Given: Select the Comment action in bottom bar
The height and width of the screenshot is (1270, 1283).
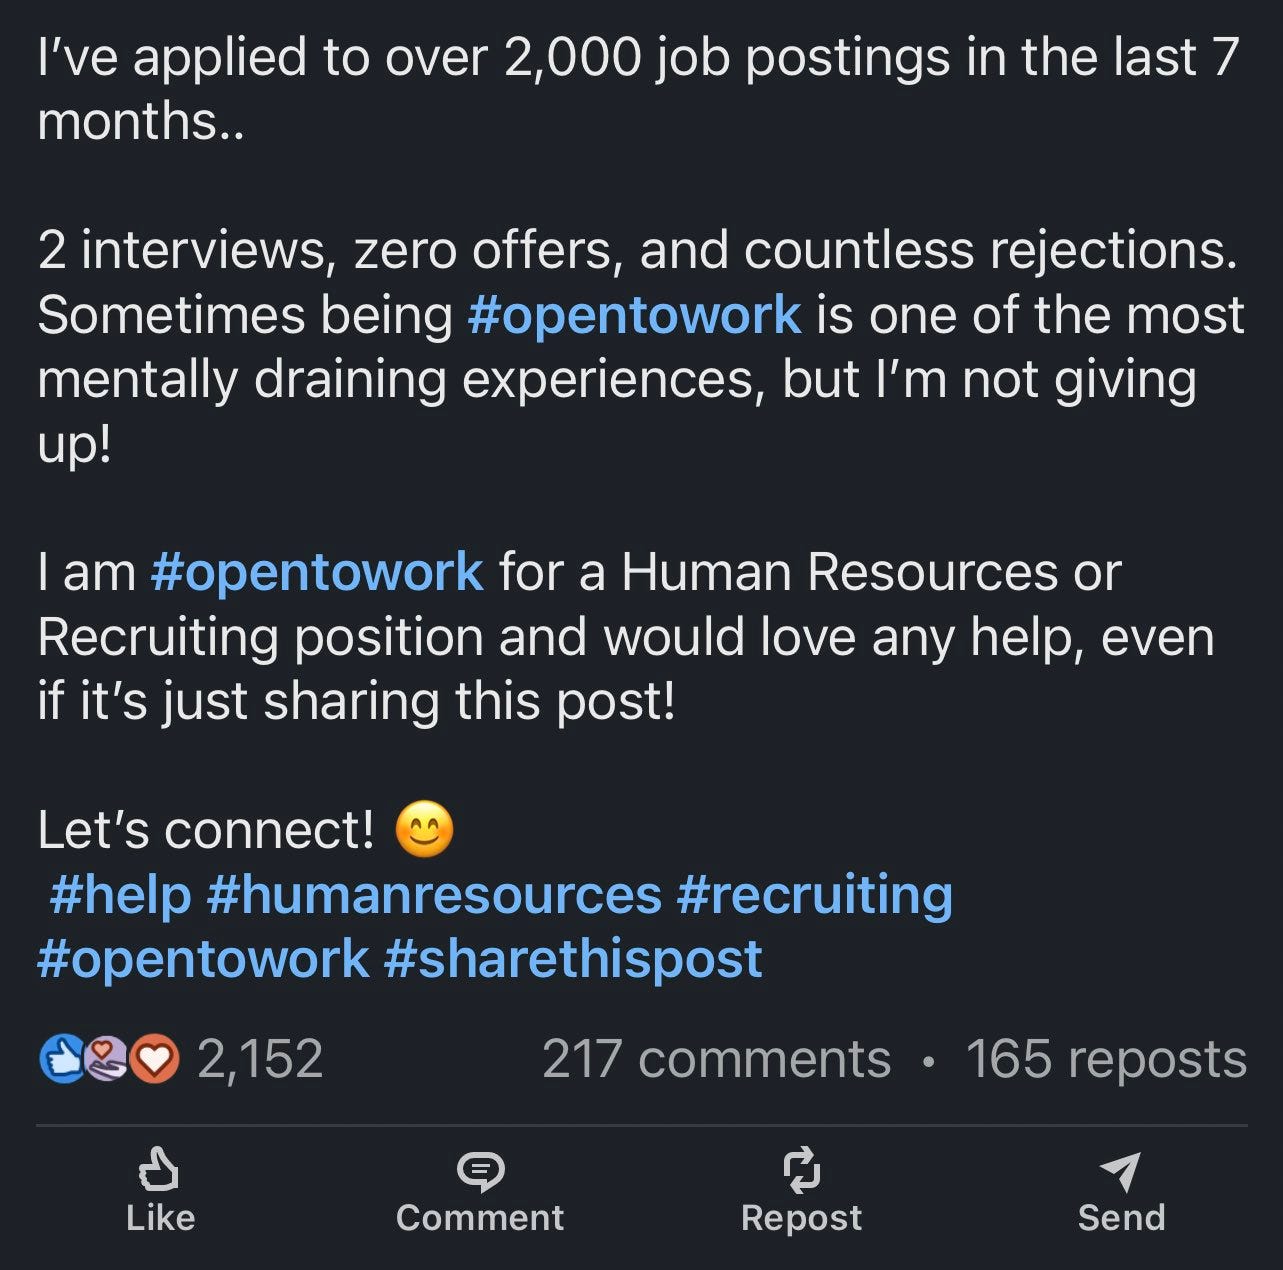Looking at the screenshot, I should 480,1217.
